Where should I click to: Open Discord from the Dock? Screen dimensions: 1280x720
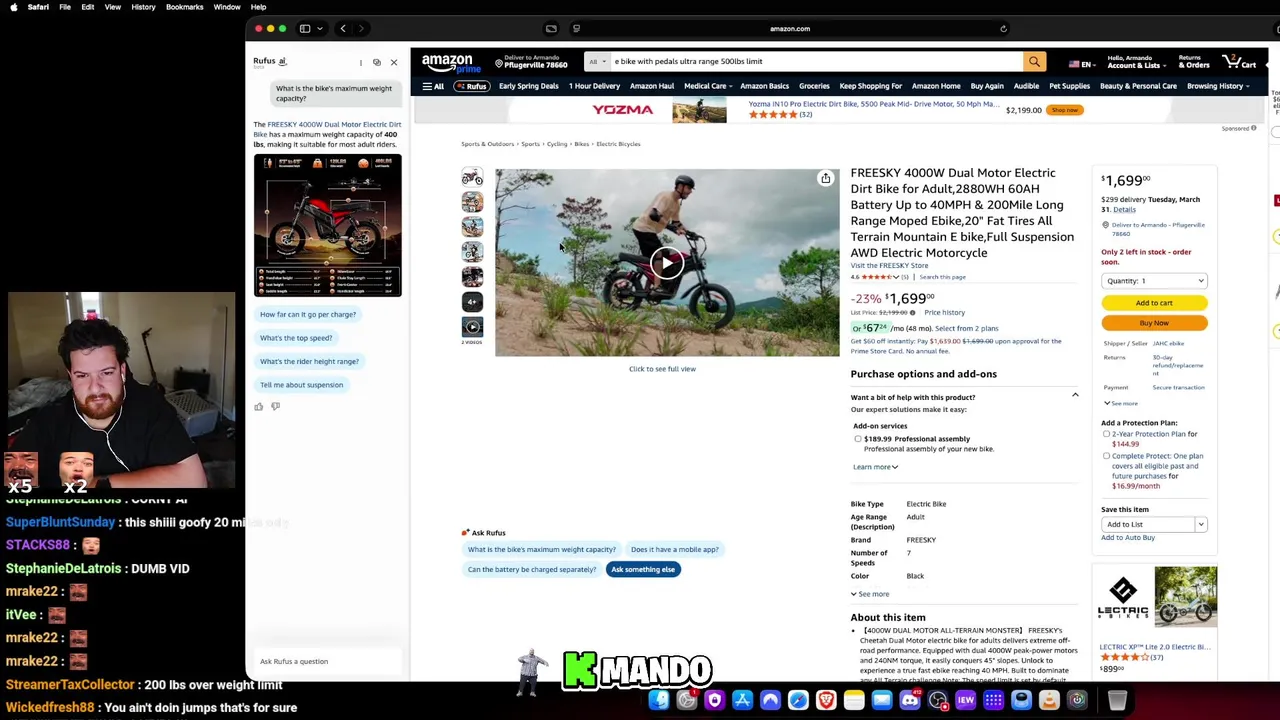point(909,701)
